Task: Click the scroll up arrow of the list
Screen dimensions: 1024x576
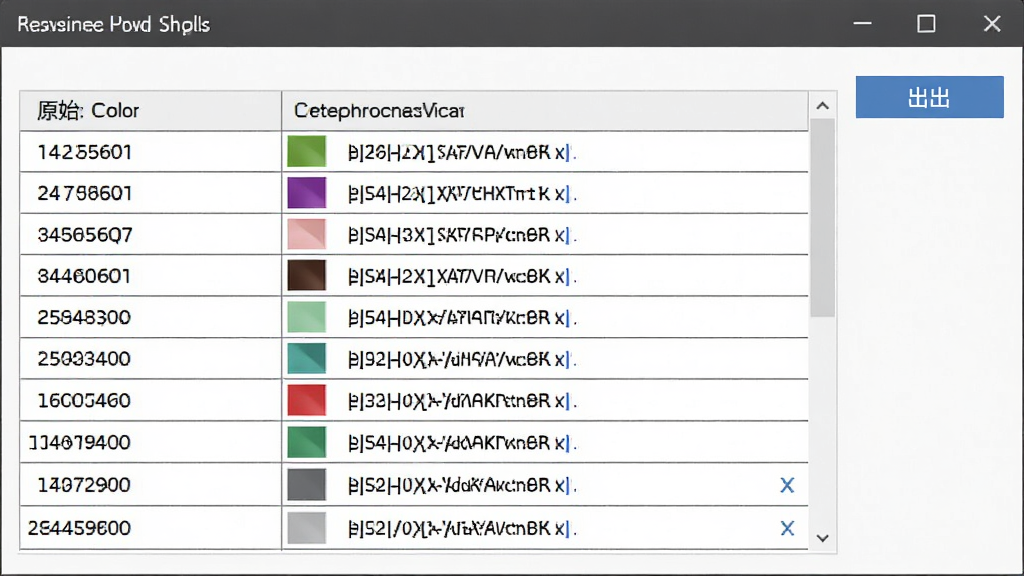Action: click(823, 106)
